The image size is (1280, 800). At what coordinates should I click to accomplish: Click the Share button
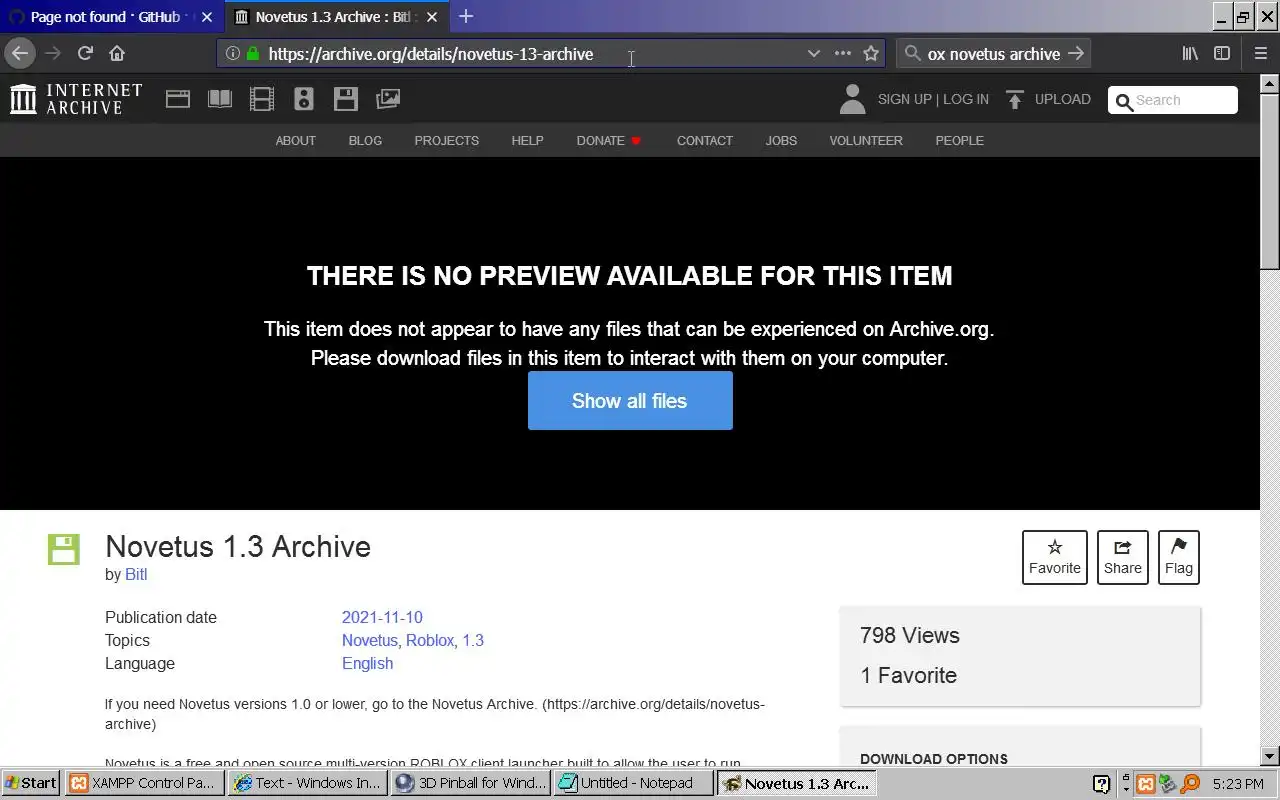(x=1123, y=557)
